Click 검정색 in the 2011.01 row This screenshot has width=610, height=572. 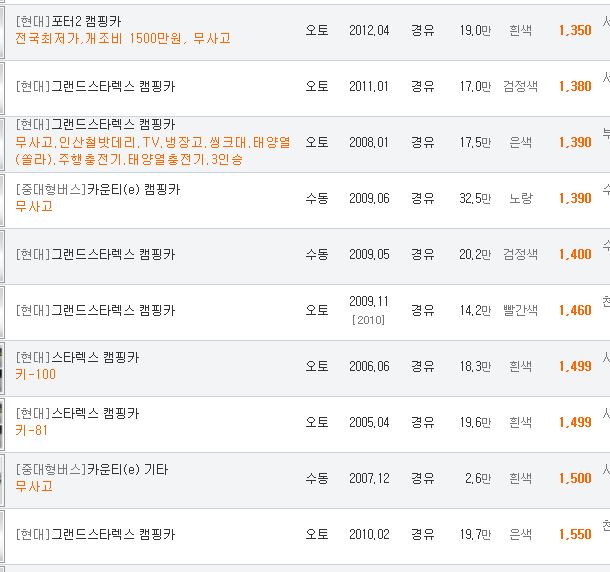[521, 86]
